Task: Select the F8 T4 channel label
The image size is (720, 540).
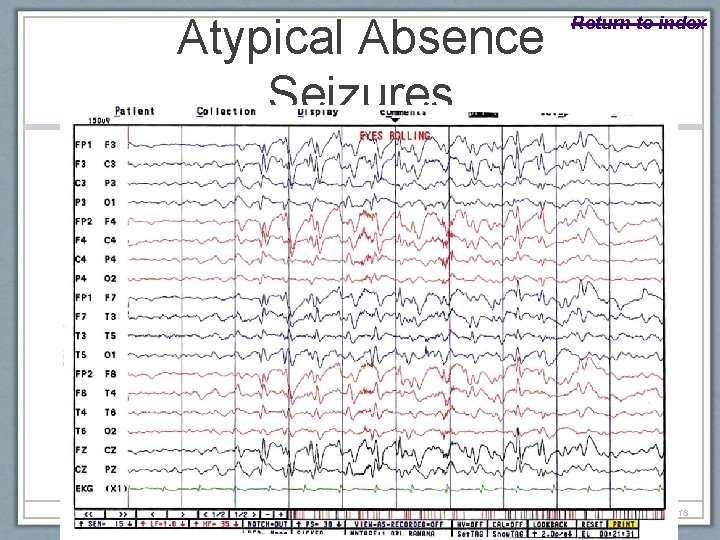Action: (96, 393)
